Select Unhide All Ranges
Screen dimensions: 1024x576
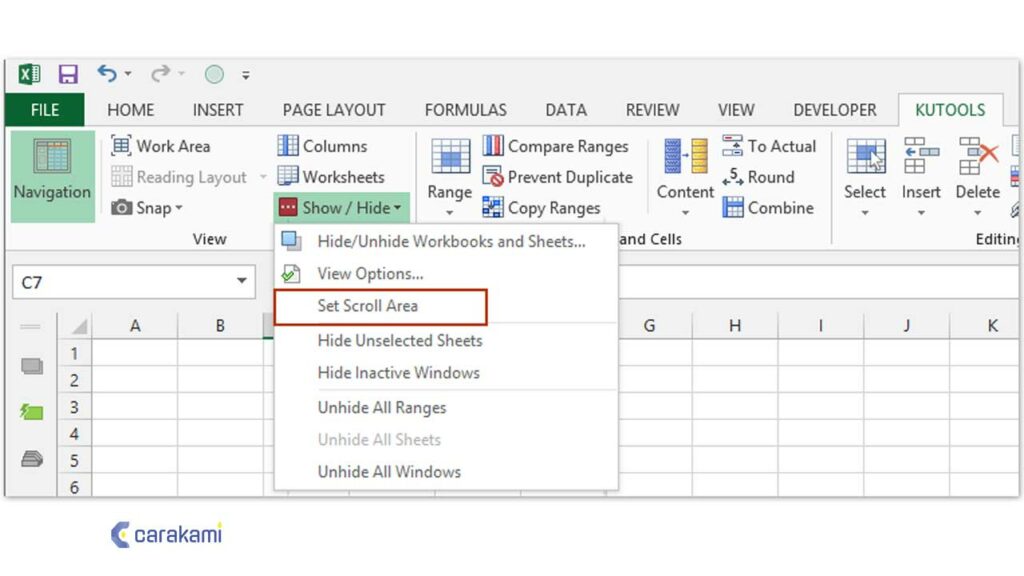coord(446,408)
